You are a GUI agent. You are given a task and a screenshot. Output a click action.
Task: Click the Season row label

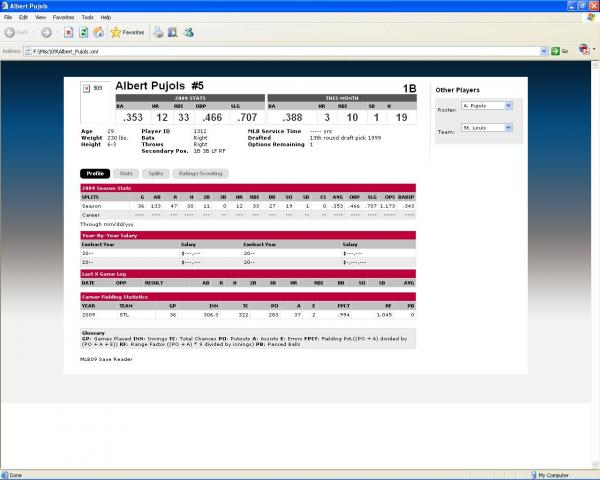pyautogui.click(x=91, y=206)
